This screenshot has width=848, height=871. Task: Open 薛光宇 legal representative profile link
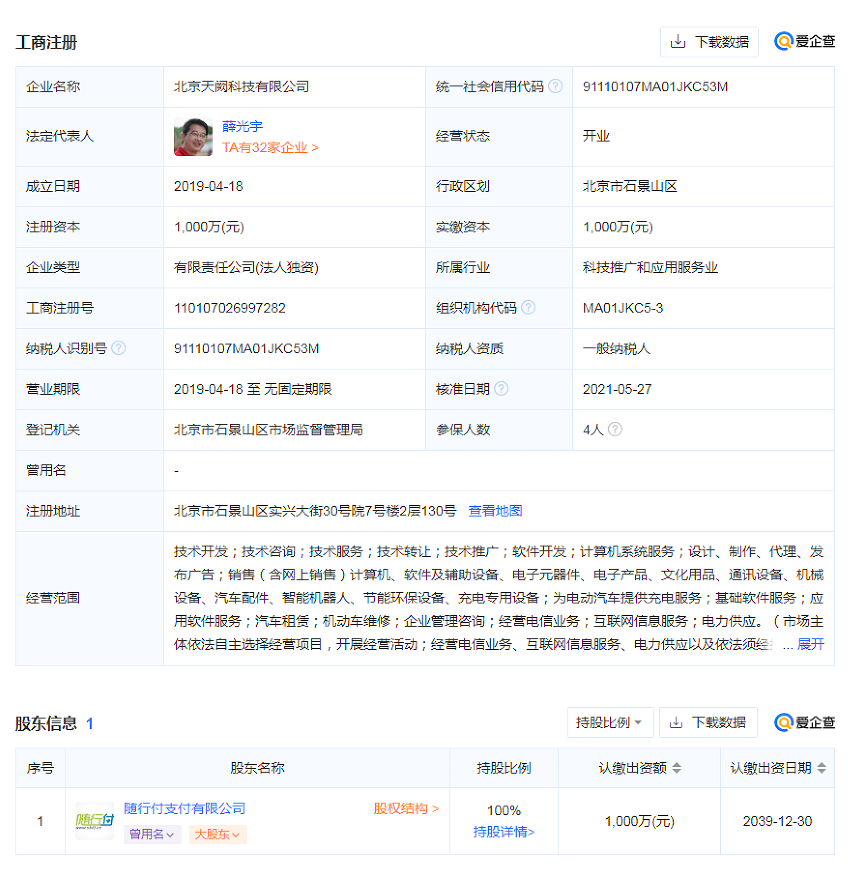[x=242, y=126]
